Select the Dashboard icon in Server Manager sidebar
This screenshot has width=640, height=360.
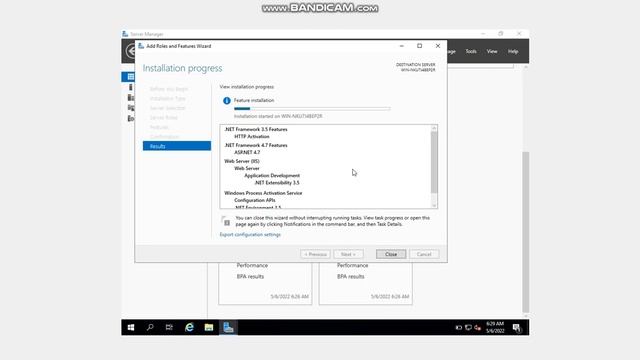click(130, 77)
